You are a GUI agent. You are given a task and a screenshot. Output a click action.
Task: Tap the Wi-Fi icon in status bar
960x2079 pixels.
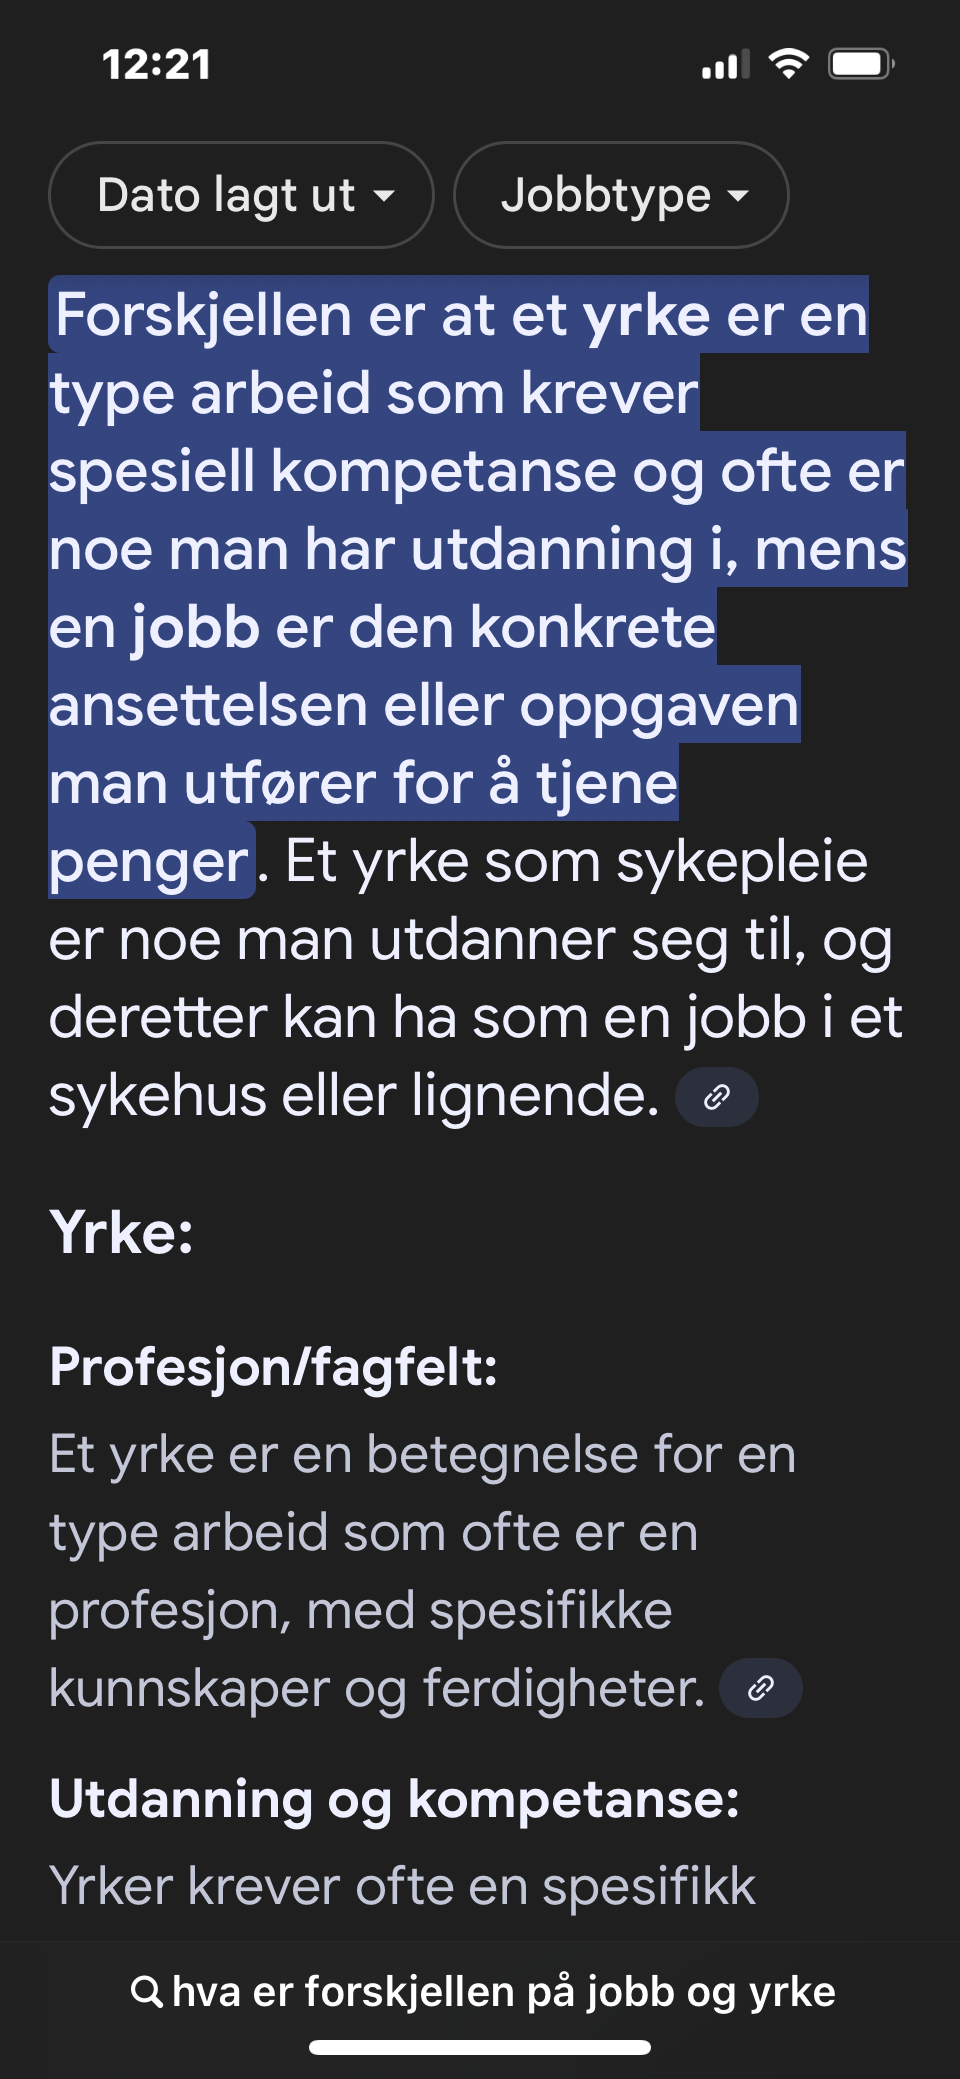[x=788, y=65]
